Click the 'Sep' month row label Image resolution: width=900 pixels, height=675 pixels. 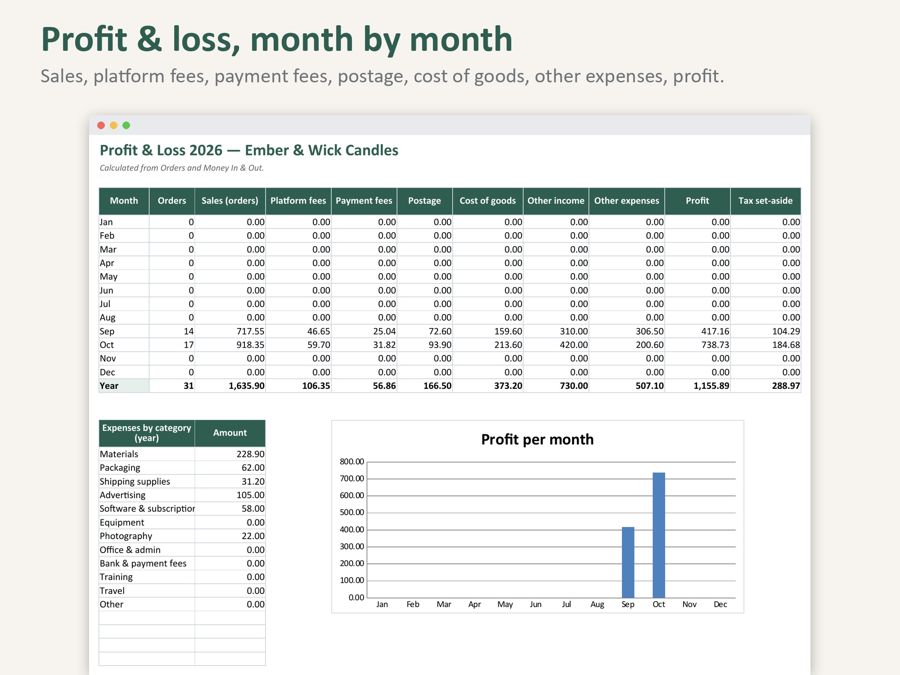tap(124, 331)
